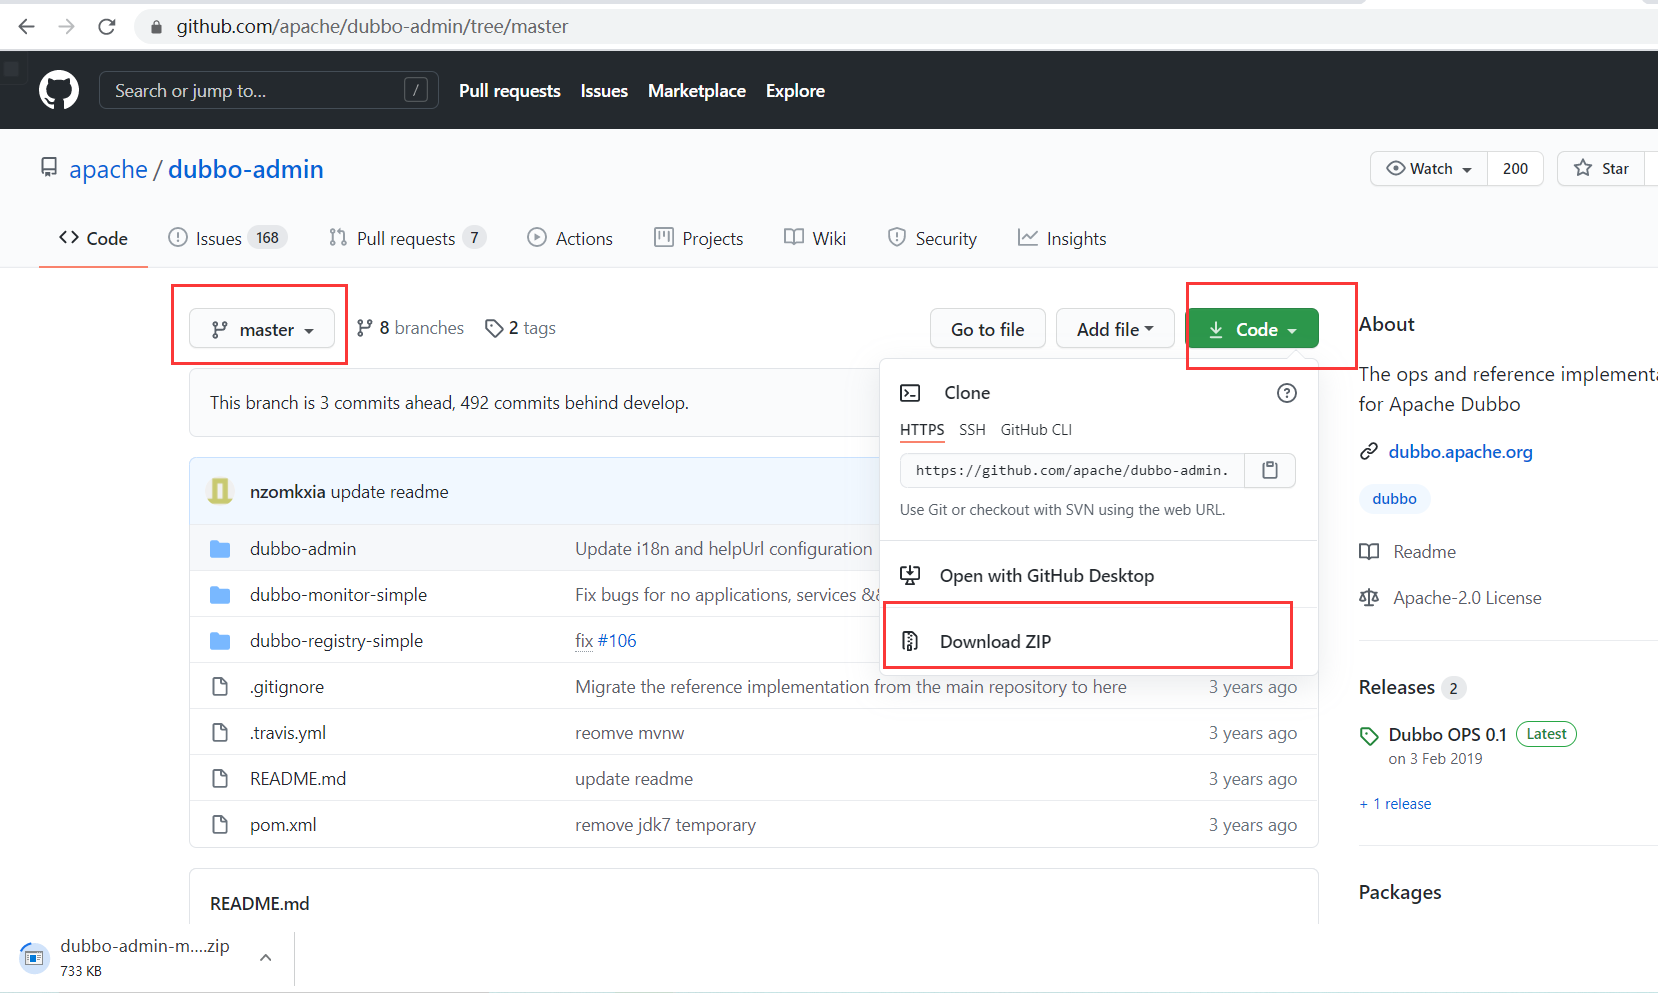Open the master branch dropdown
The width and height of the screenshot is (1658, 993).
262,329
